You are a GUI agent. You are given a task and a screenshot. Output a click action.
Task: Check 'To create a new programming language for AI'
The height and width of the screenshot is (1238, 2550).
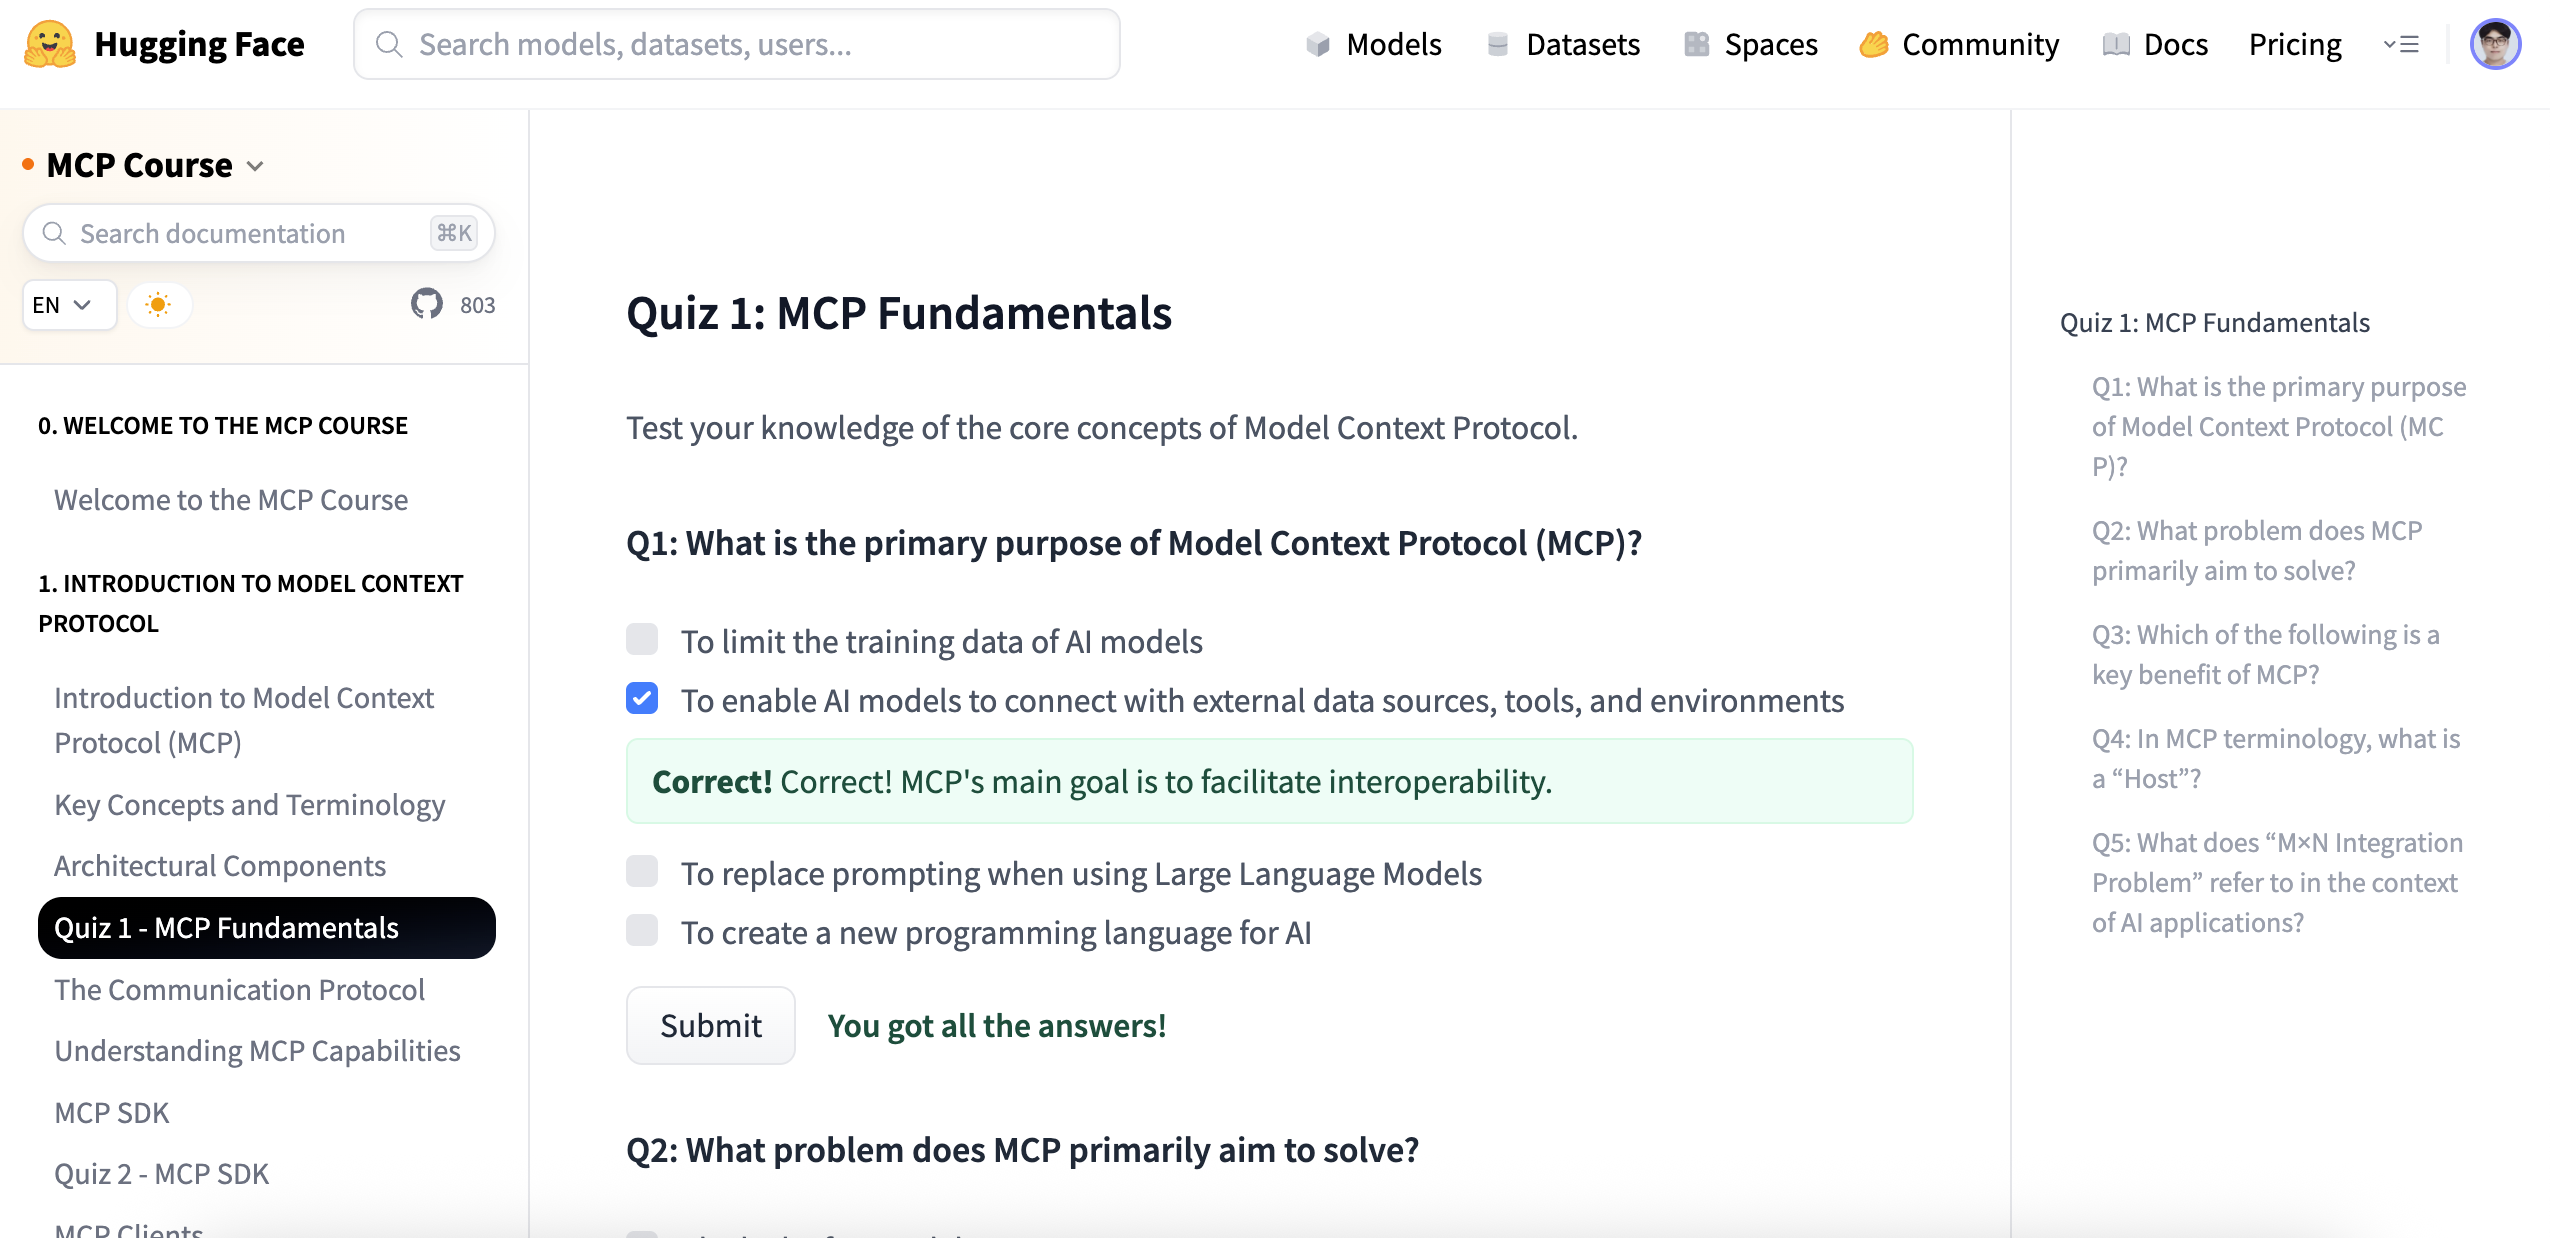click(641, 931)
